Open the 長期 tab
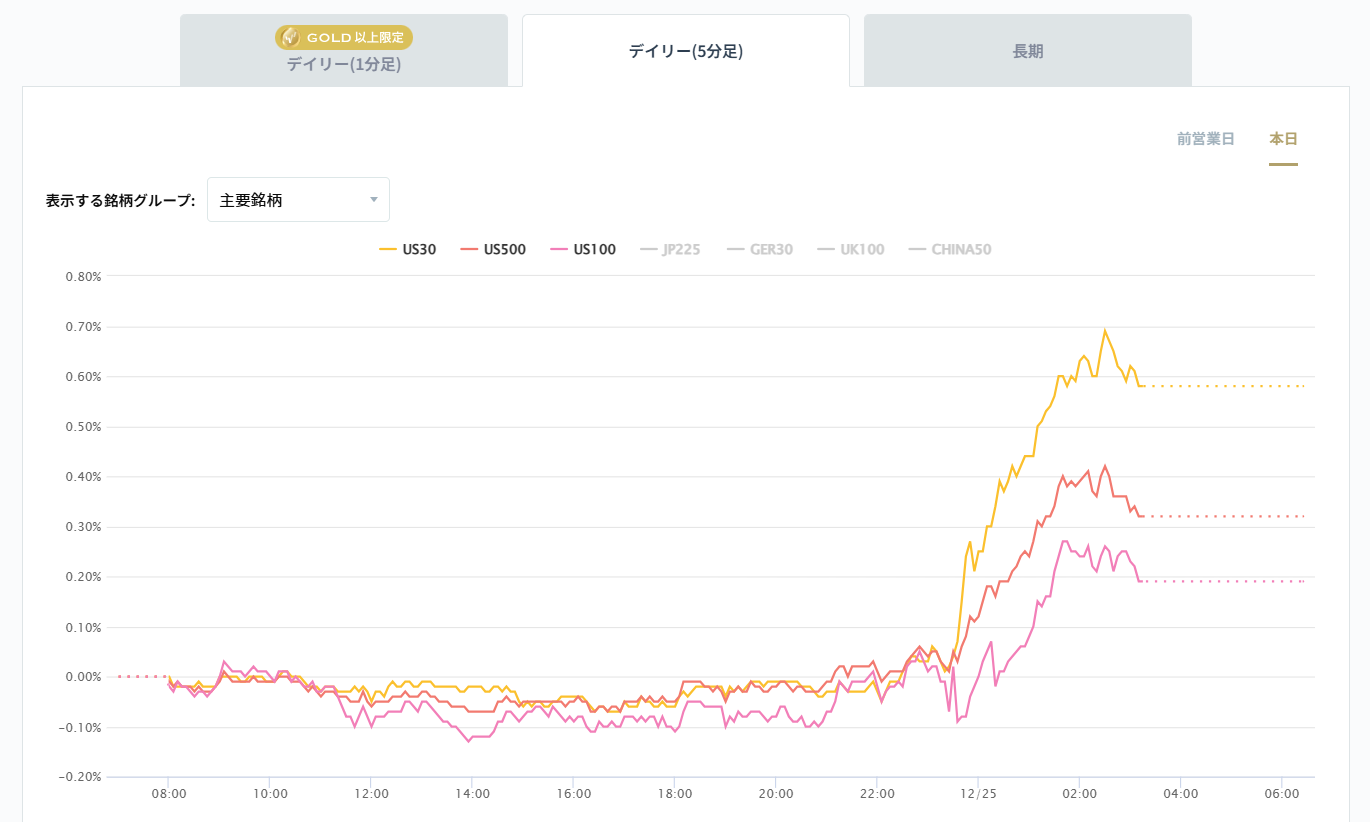Viewport: 1370px width, 822px height. pos(1028,51)
